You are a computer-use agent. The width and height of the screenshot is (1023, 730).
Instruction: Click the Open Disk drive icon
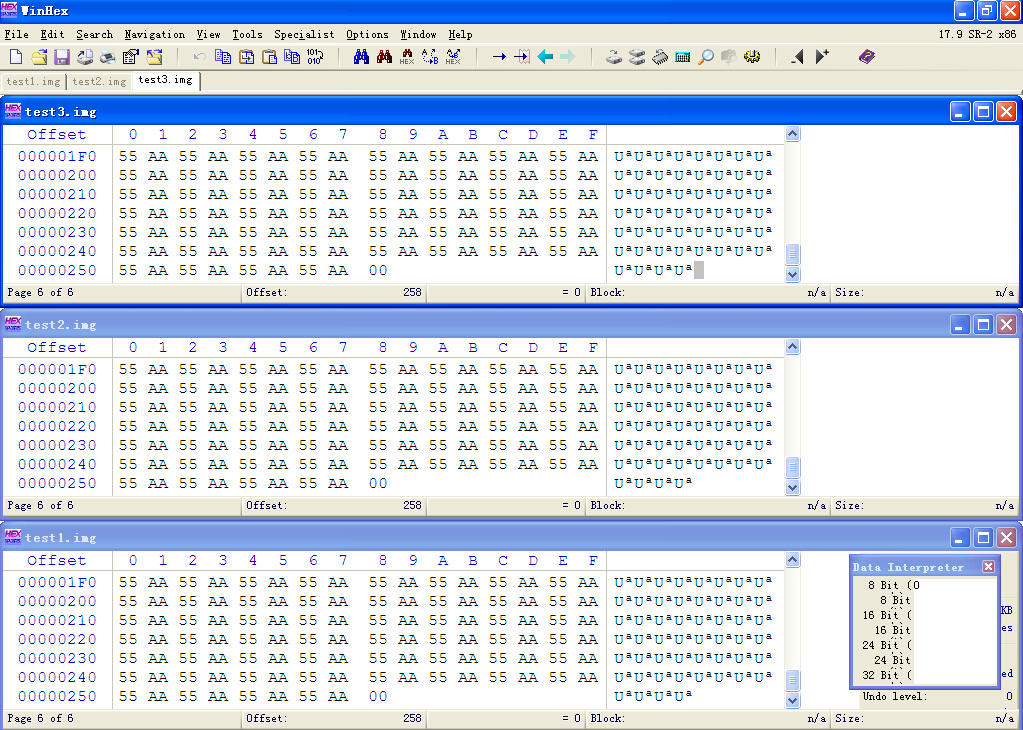click(613, 57)
